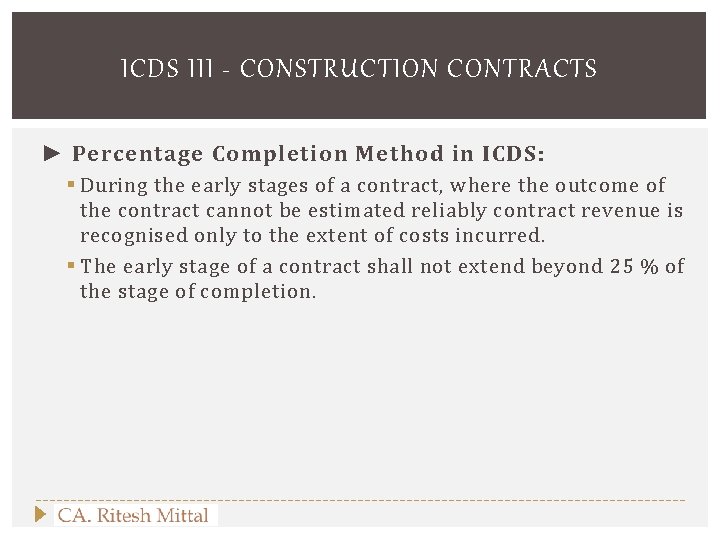Click the words 'The early stage of a contract'
720x540 pixels.
(220, 266)
